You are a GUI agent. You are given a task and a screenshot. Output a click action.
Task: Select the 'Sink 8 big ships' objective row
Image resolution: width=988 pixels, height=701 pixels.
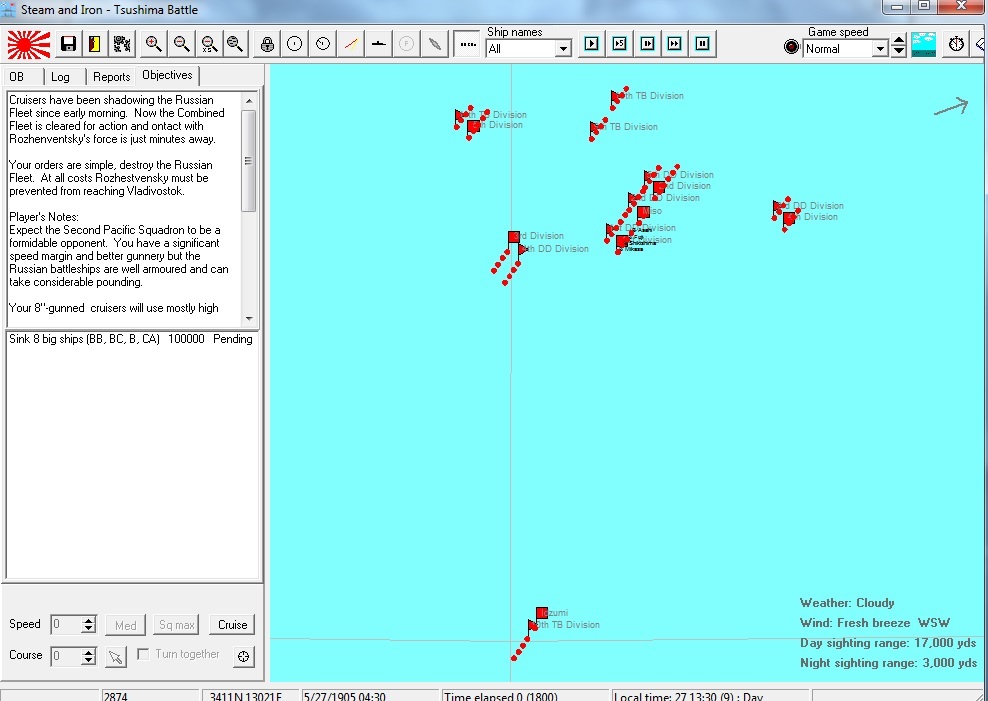pos(131,339)
